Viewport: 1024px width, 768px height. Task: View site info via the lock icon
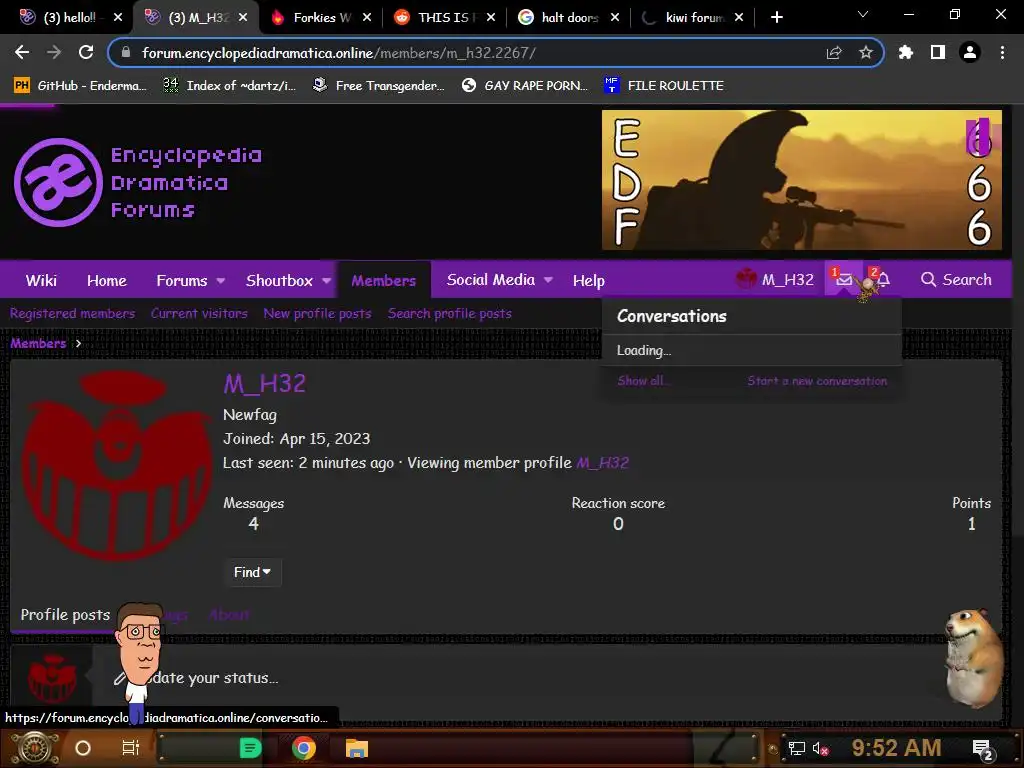126,52
